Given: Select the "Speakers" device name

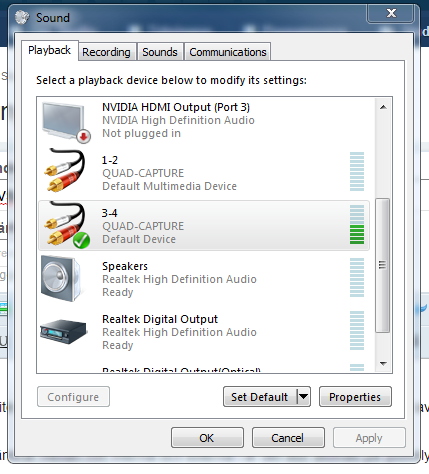Looking at the screenshot, I should click(x=125, y=266).
